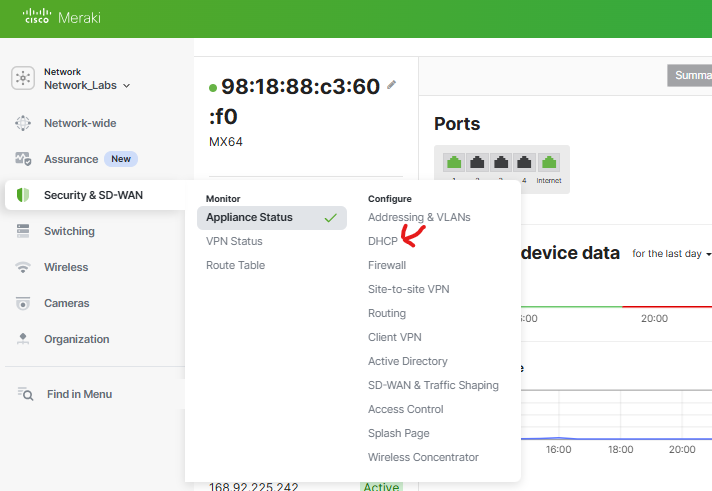Screen dimensions: 712x491
Task: Open the Wireless menu
Action: 66,267
